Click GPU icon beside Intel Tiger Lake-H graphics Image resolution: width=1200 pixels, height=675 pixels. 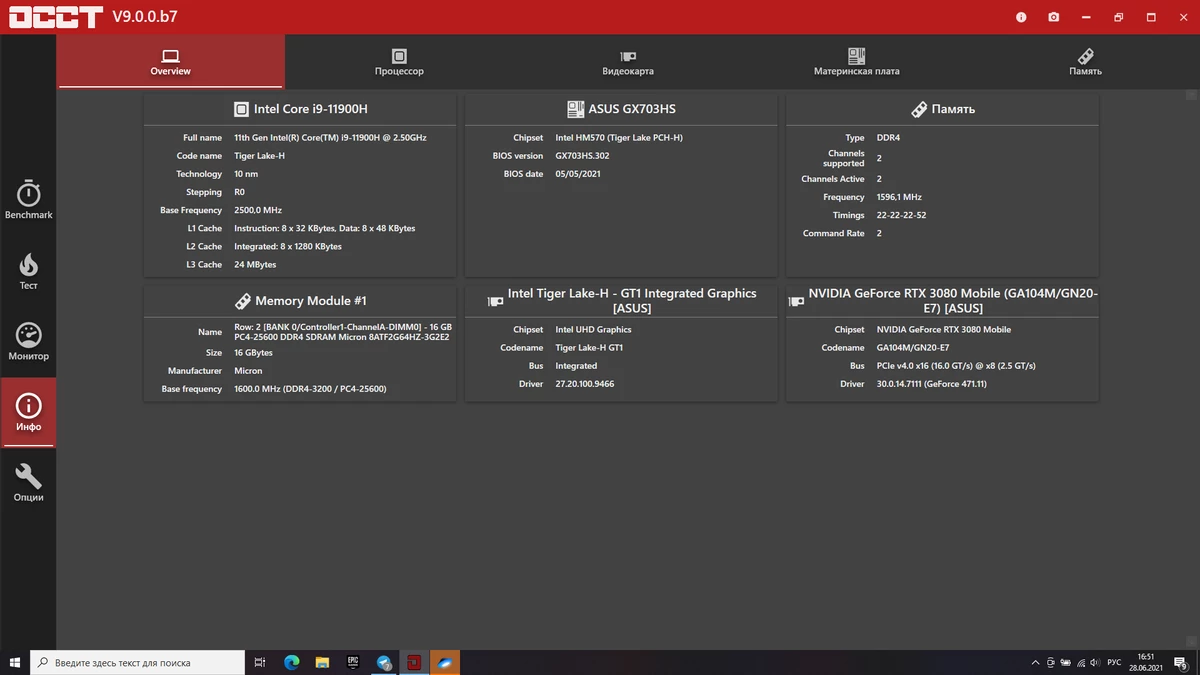pyautogui.click(x=495, y=301)
